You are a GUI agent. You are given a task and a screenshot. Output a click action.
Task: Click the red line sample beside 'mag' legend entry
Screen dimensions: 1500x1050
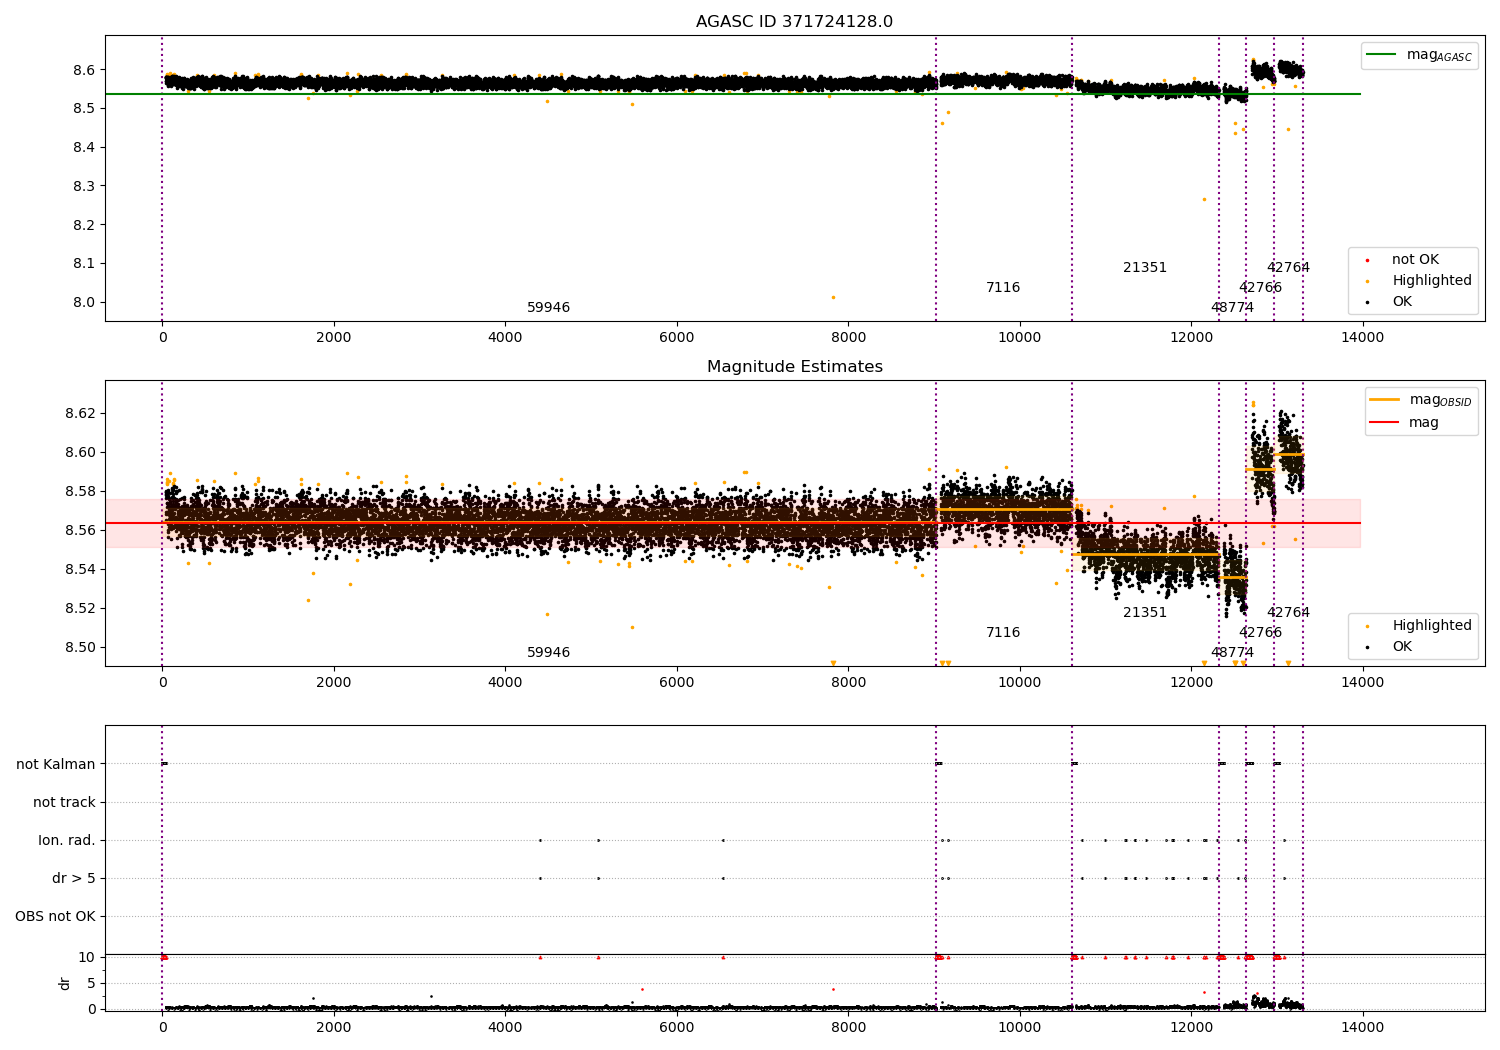(1384, 423)
